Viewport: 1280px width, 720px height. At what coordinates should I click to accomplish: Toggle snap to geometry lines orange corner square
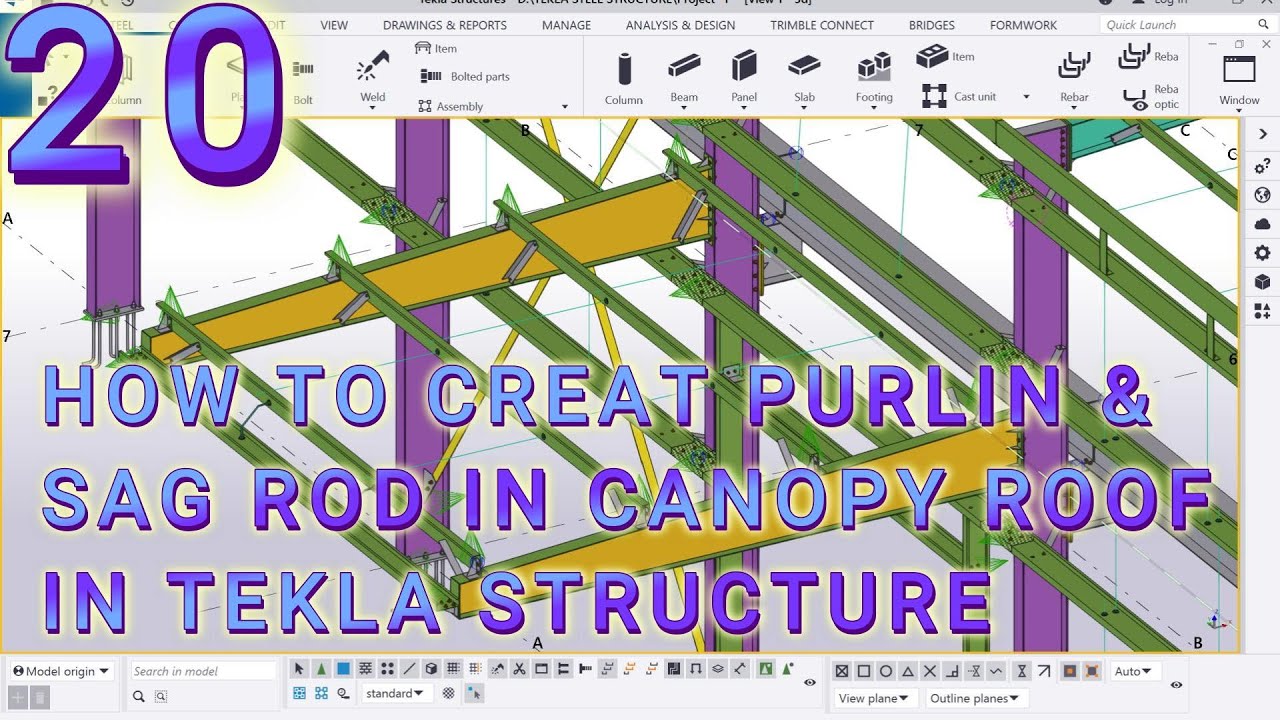(x=1092, y=671)
